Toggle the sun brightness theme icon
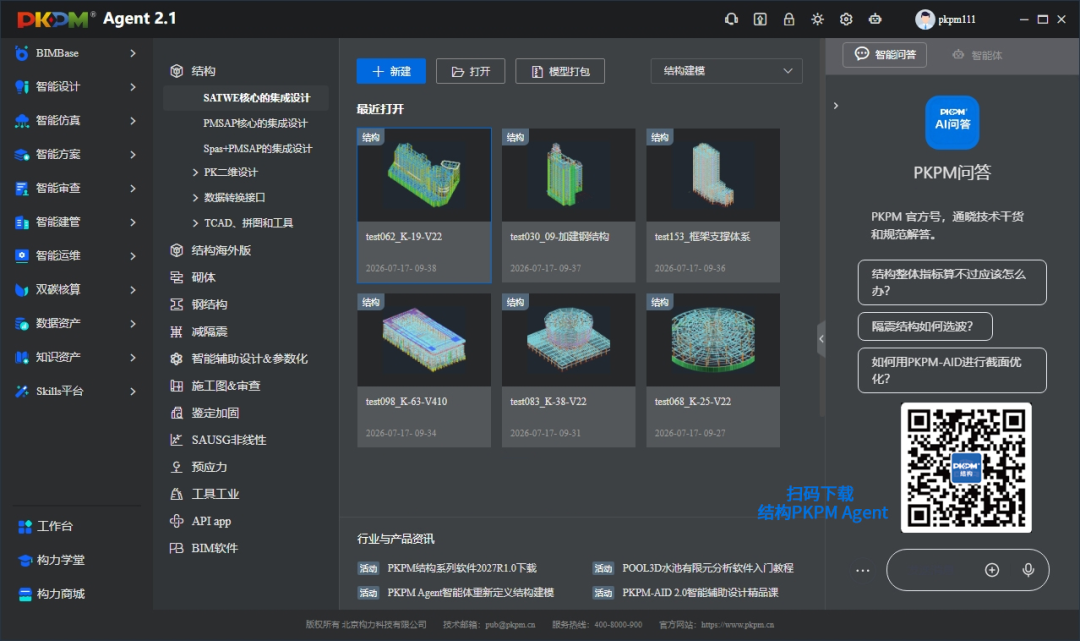1080x641 pixels. click(x=817, y=19)
